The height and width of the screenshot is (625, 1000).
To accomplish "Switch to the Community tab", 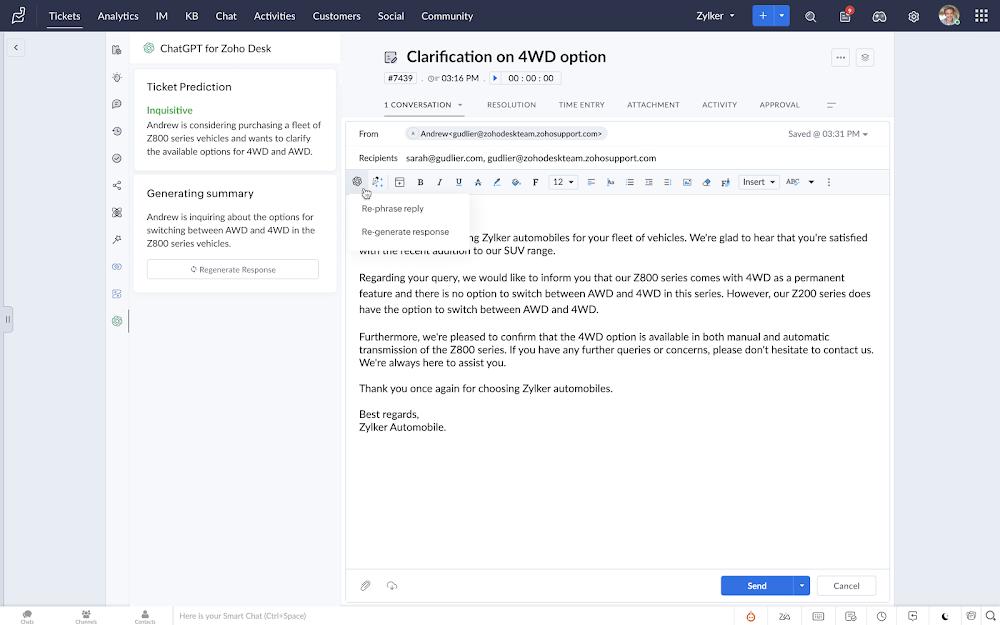I will [447, 16].
